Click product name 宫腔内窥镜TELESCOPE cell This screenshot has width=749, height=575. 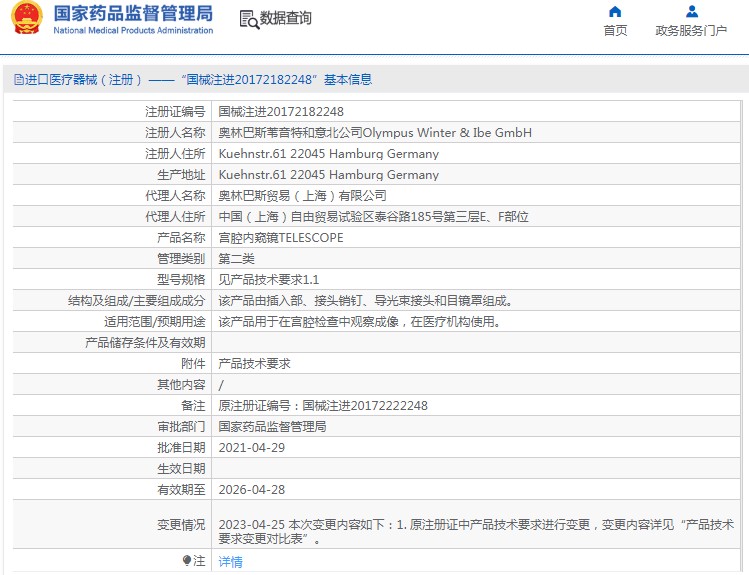click(x=281, y=238)
